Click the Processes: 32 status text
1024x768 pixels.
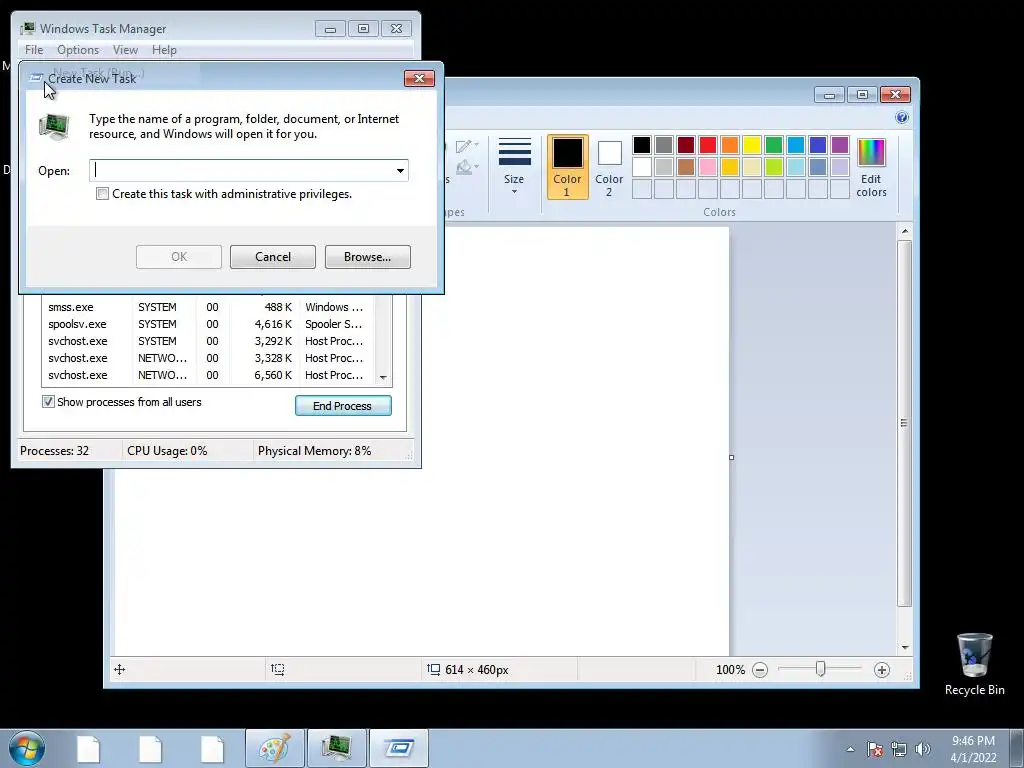(54, 451)
